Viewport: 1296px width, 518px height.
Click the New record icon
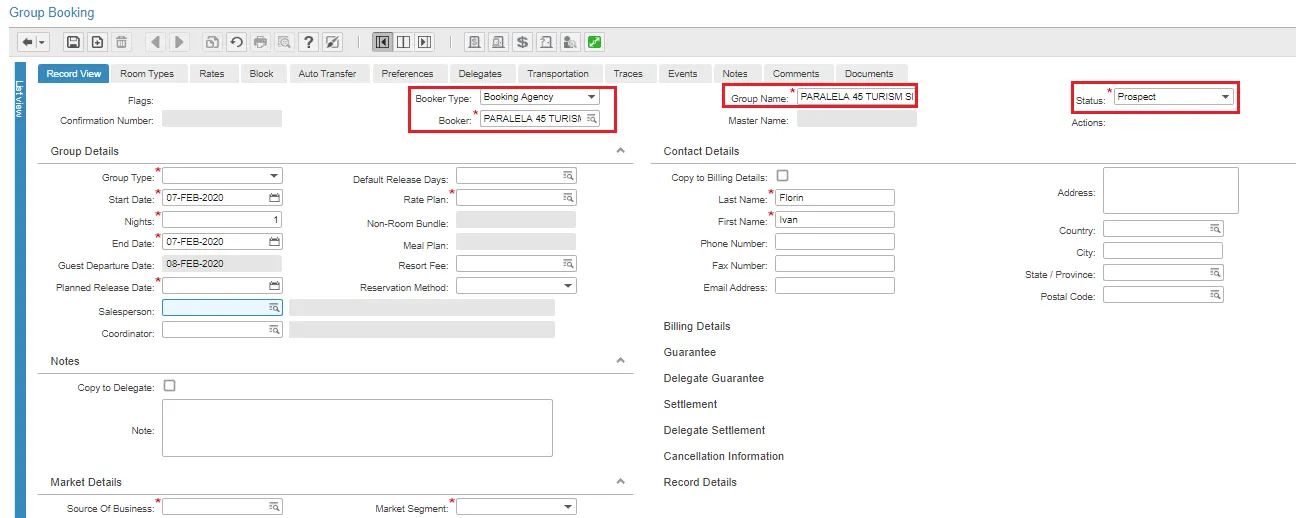tap(97, 42)
